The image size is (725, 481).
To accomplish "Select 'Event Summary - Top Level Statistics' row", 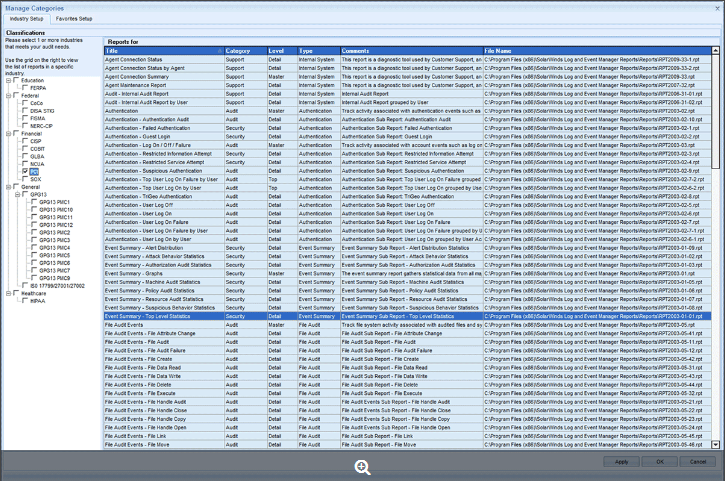I will coord(407,316).
